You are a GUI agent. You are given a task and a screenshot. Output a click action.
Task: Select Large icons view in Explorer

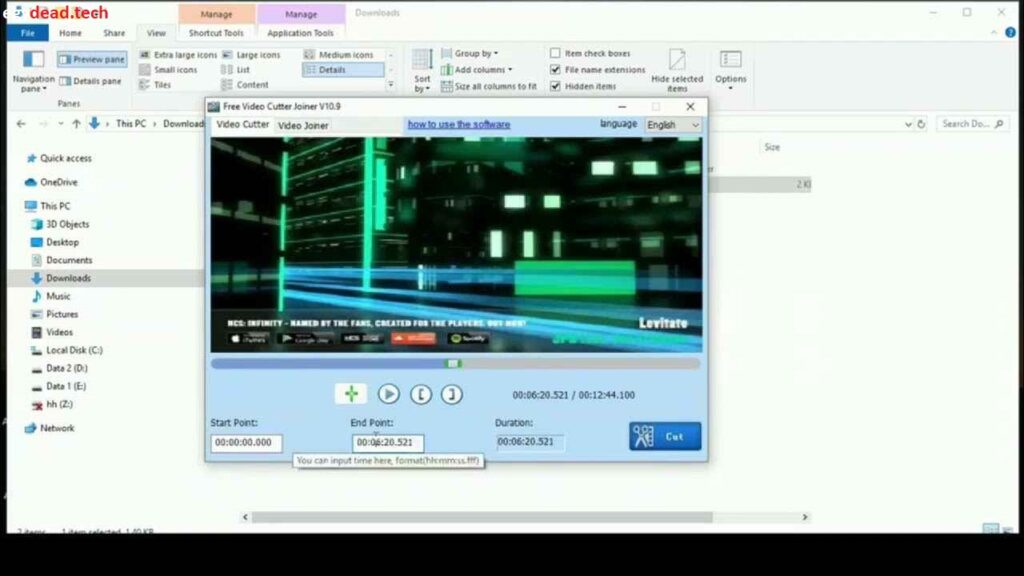click(258, 54)
